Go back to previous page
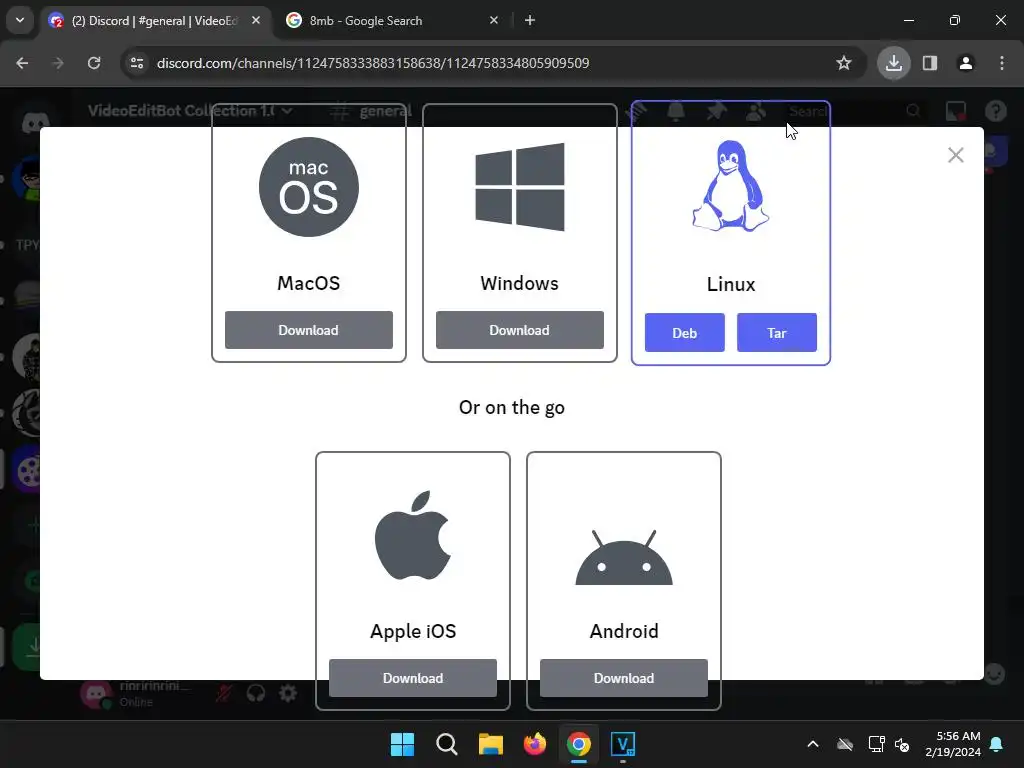The image size is (1024, 768). point(22,63)
